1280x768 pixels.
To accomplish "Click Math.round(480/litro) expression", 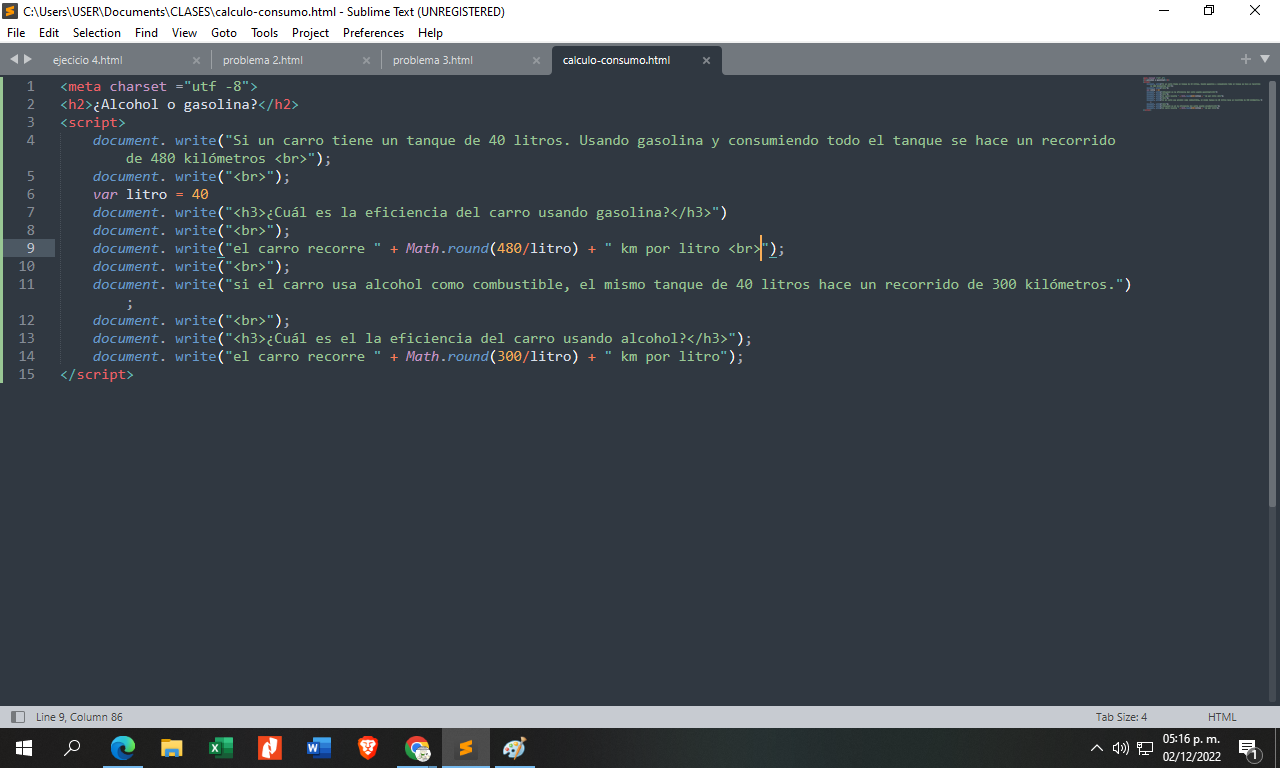I will coord(493,248).
